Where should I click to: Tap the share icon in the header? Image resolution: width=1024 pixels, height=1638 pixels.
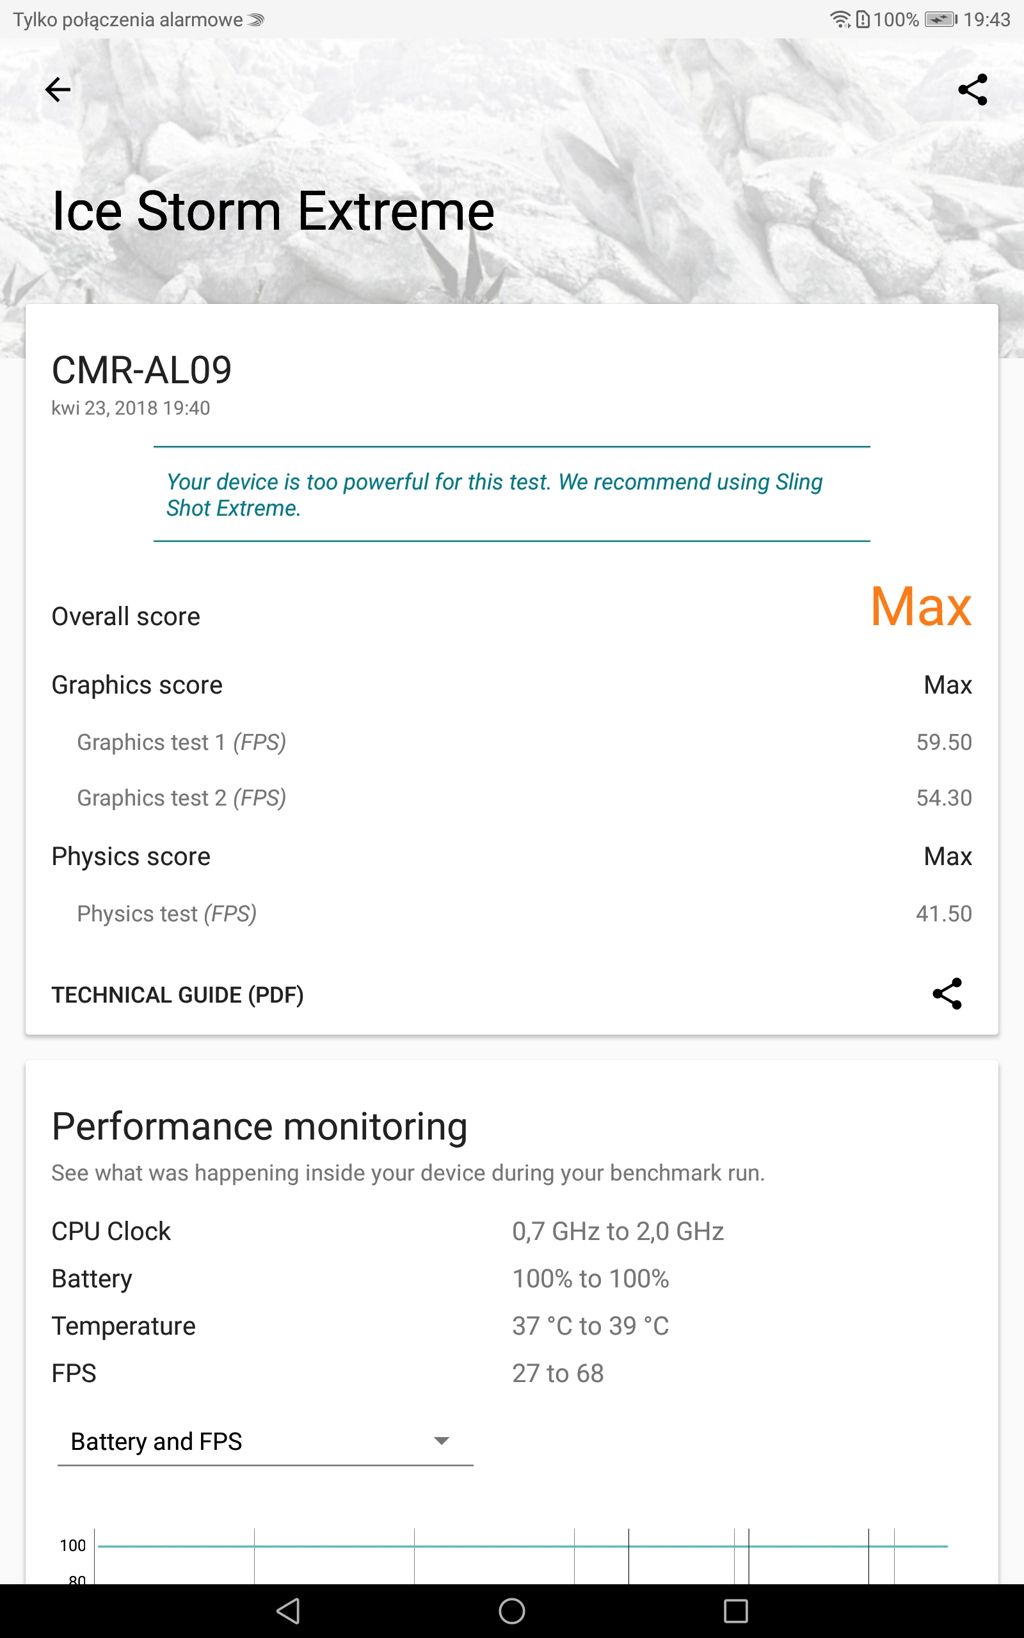(x=972, y=90)
